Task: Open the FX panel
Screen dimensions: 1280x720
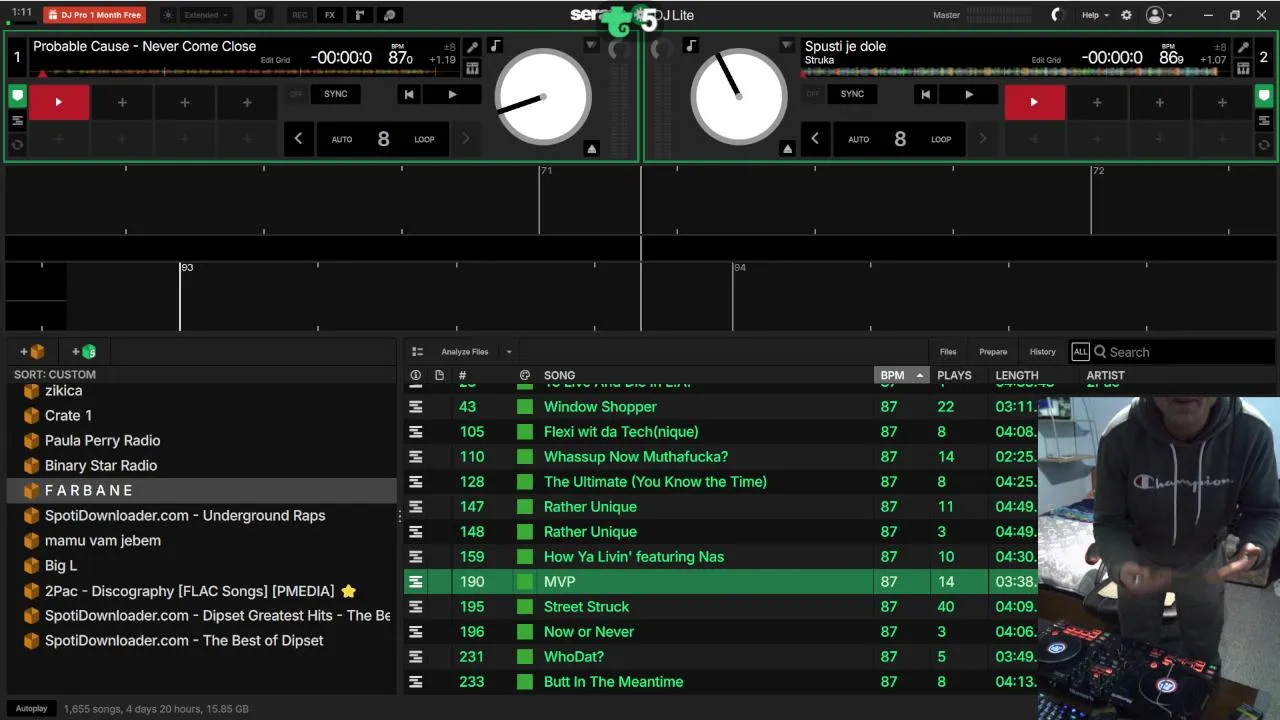Action: pyautogui.click(x=330, y=15)
